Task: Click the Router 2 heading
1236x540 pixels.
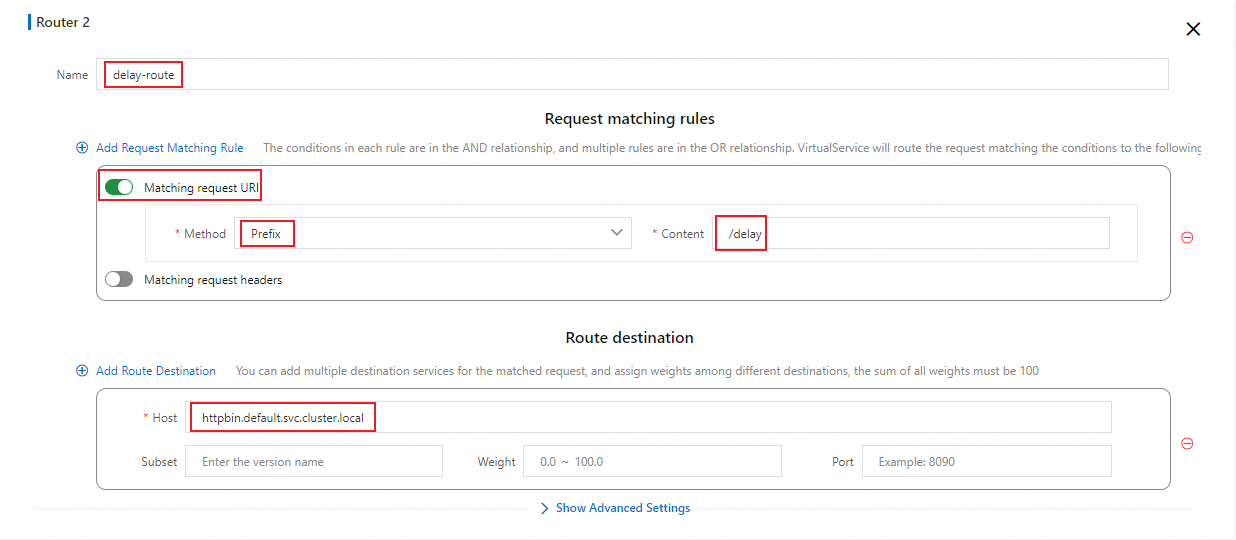Action: 63,22
